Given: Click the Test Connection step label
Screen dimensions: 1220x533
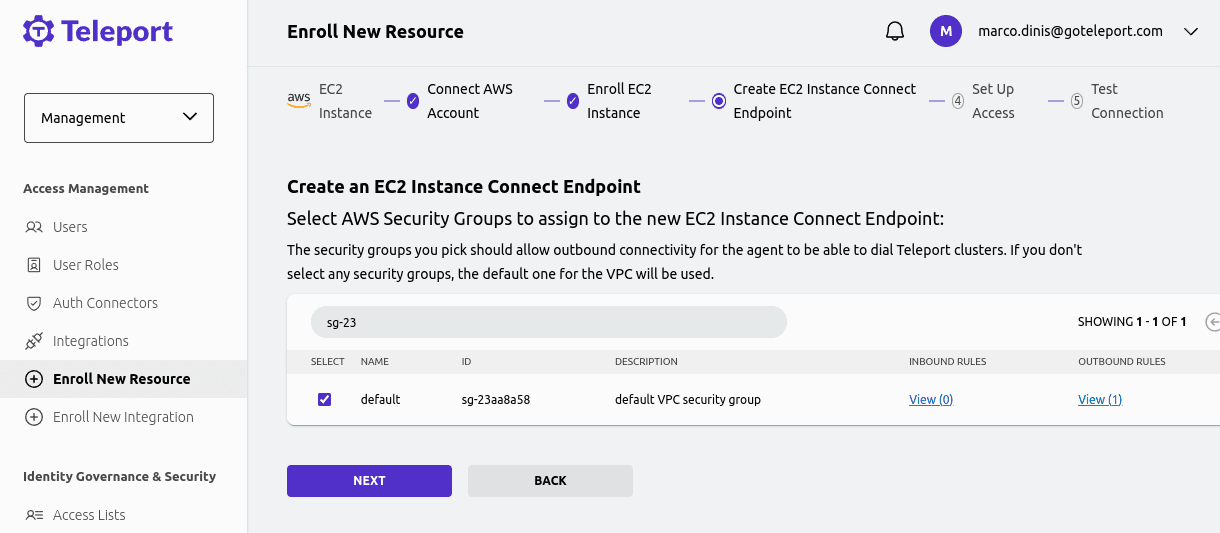Looking at the screenshot, I should point(1127,101).
